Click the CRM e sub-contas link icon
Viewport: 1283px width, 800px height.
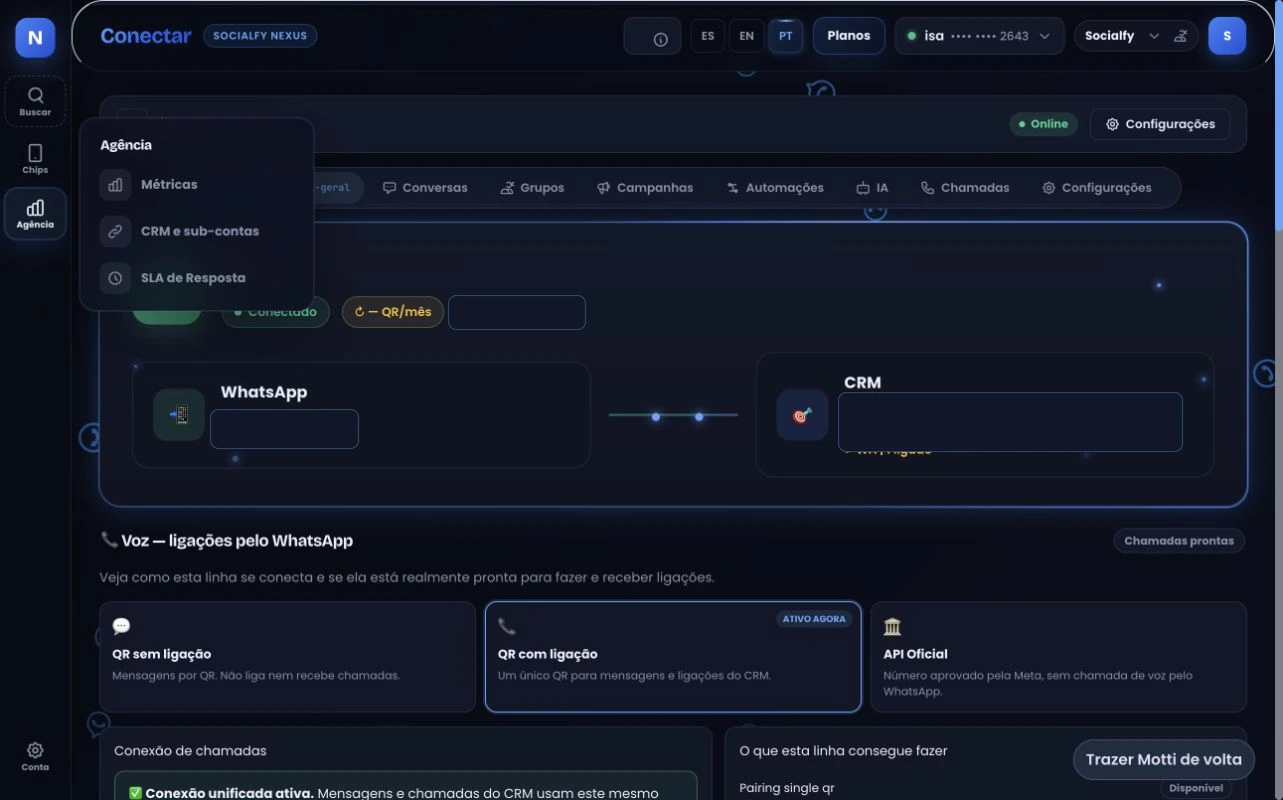coord(115,231)
